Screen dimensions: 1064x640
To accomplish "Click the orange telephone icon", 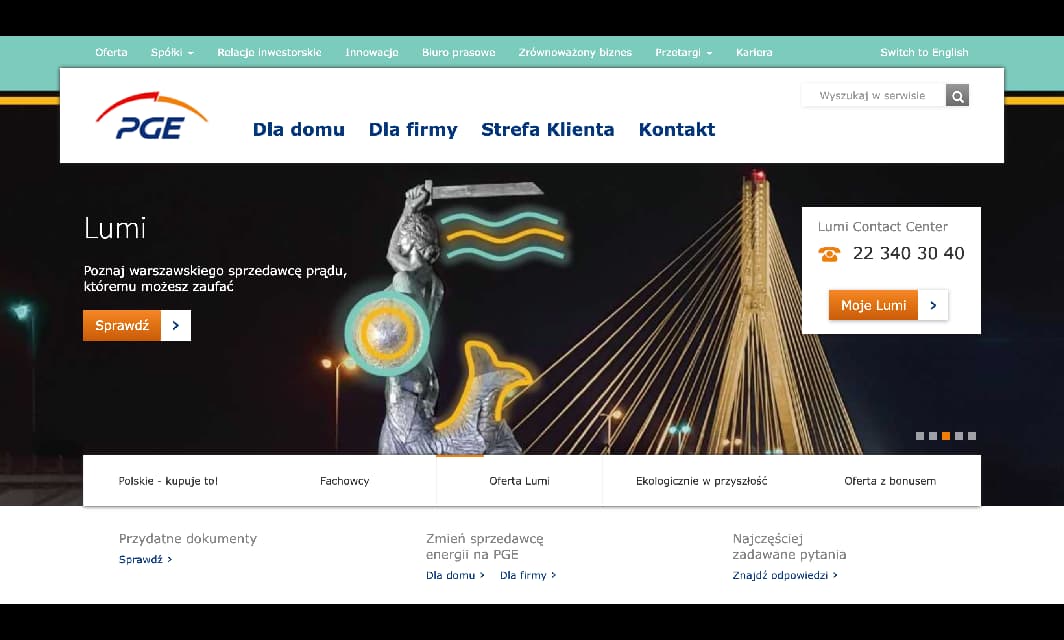I will point(829,254).
